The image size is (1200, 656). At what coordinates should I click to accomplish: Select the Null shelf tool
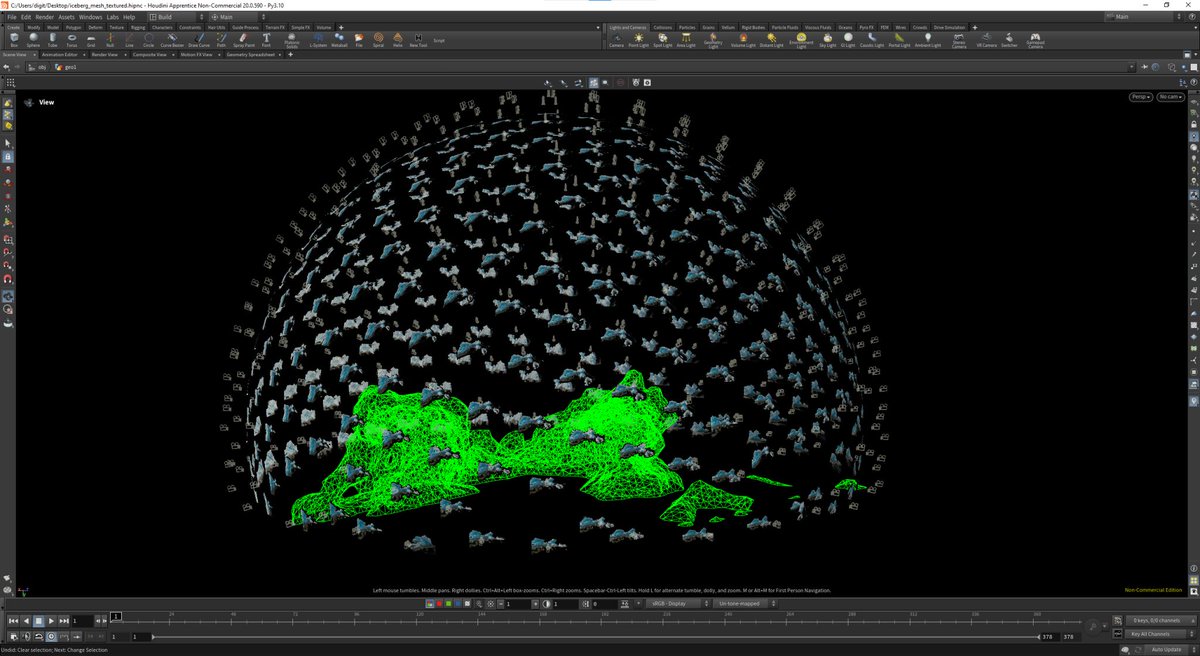tap(110, 40)
